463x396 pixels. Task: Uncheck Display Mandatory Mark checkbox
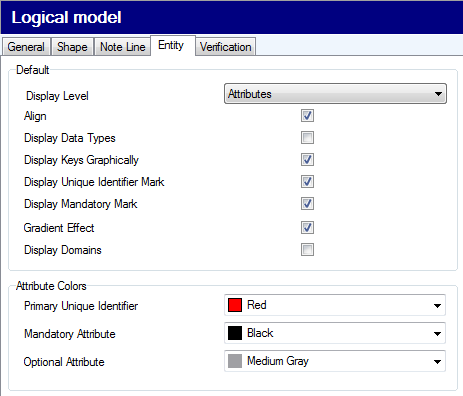(307, 204)
